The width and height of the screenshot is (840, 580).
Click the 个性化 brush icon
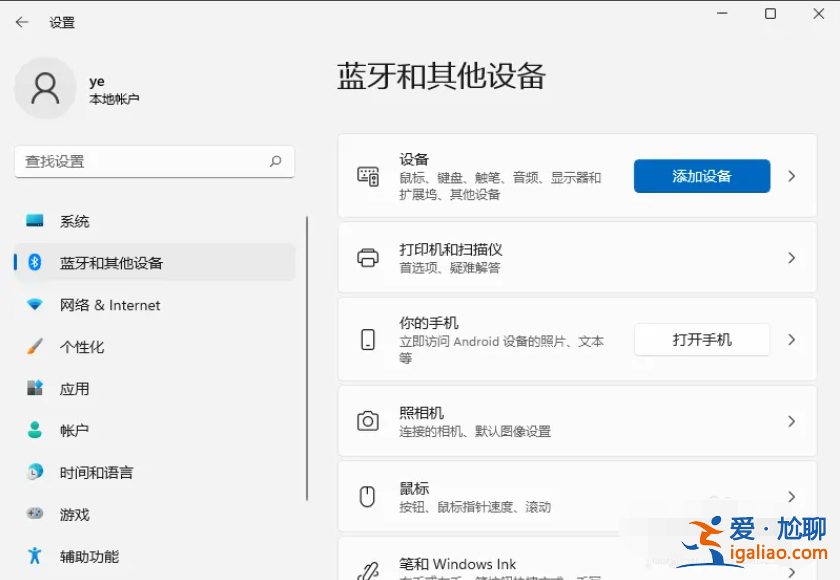[33, 347]
